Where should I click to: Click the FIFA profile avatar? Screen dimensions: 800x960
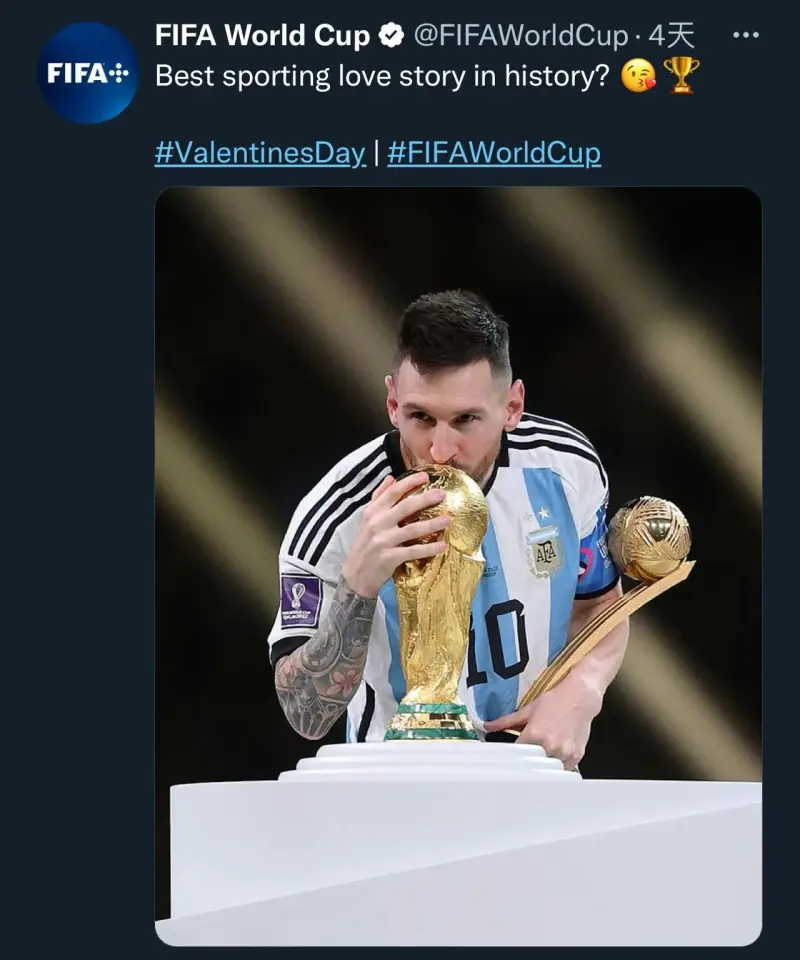tap(88, 73)
